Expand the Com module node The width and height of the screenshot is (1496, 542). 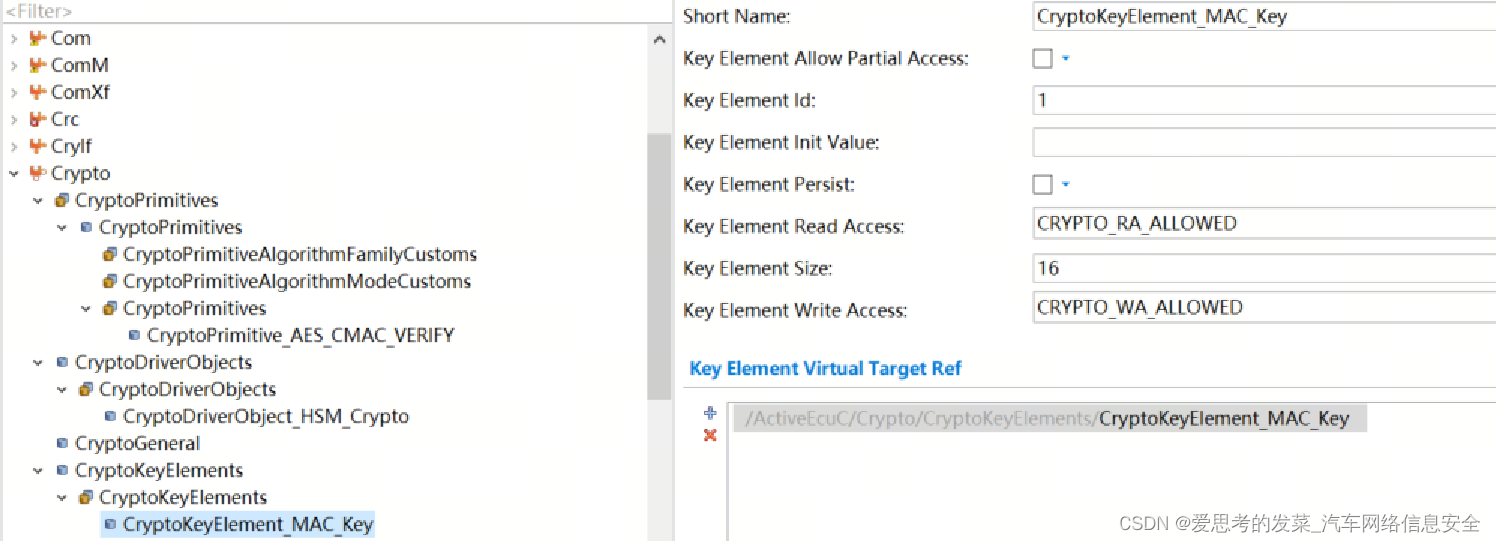coord(14,38)
